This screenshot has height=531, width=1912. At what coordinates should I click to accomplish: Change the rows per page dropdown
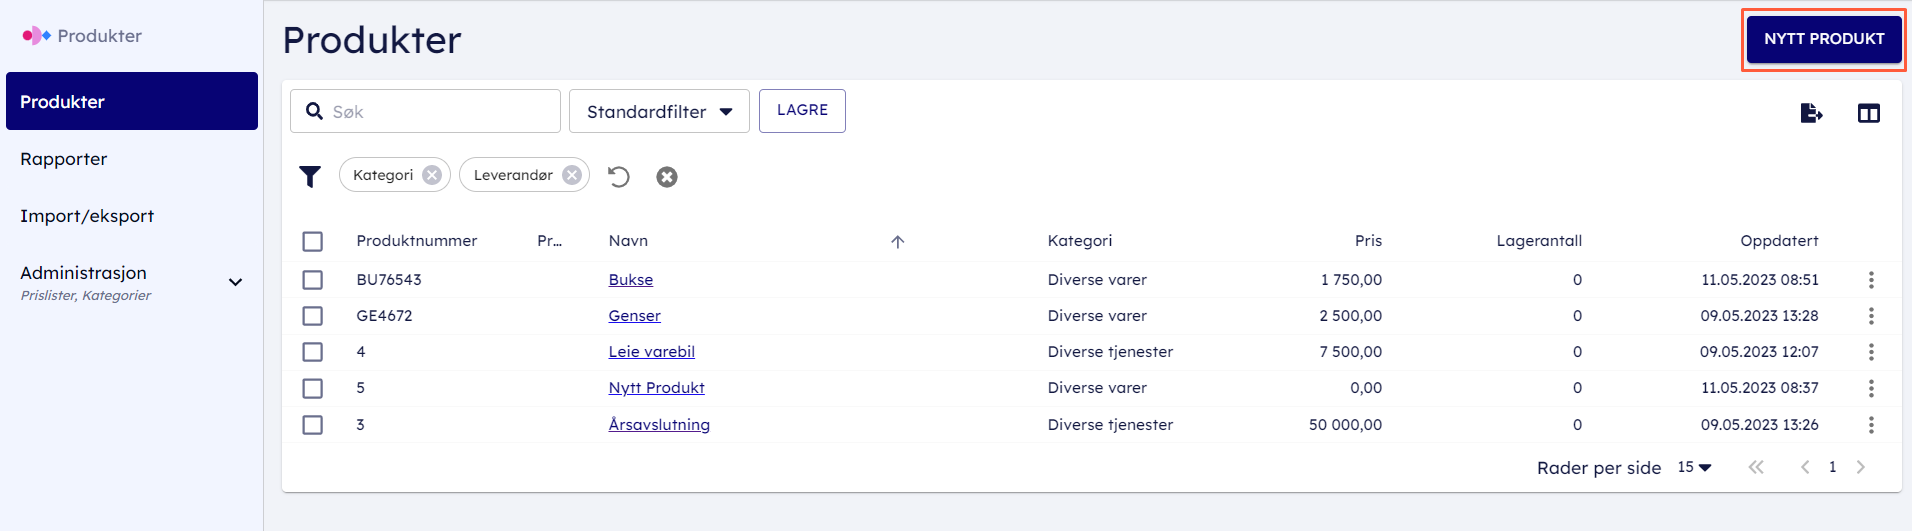(1694, 467)
